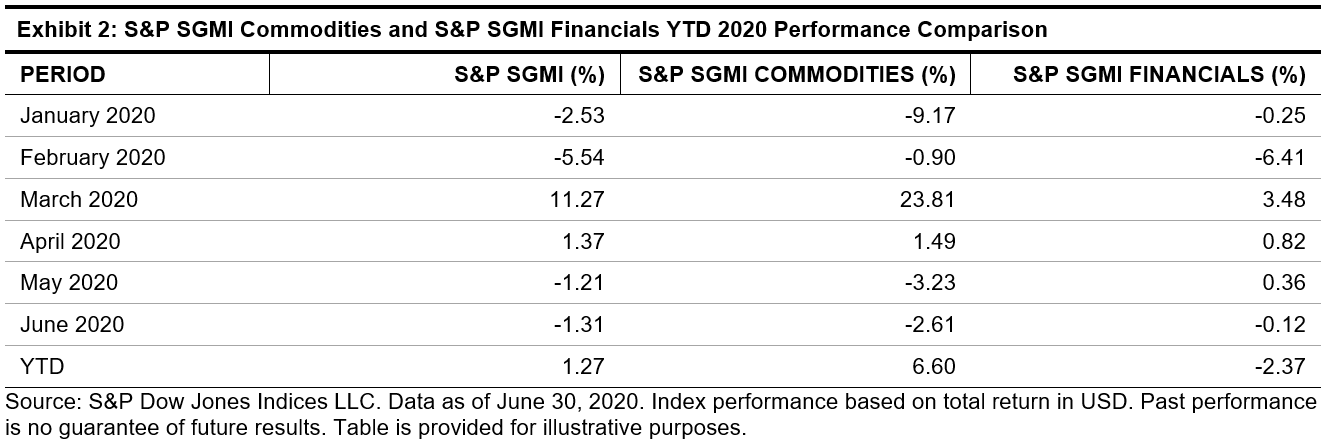The width and height of the screenshot is (1325, 444).
Task: Select the S&P SGMI COMMODITIES (%) header
Action: [x=797, y=75]
